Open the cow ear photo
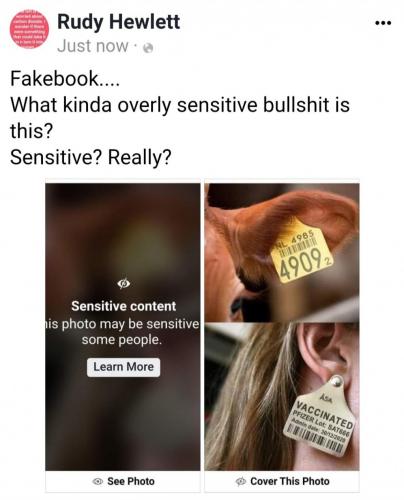The image size is (404, 500). tap(282, 252)
